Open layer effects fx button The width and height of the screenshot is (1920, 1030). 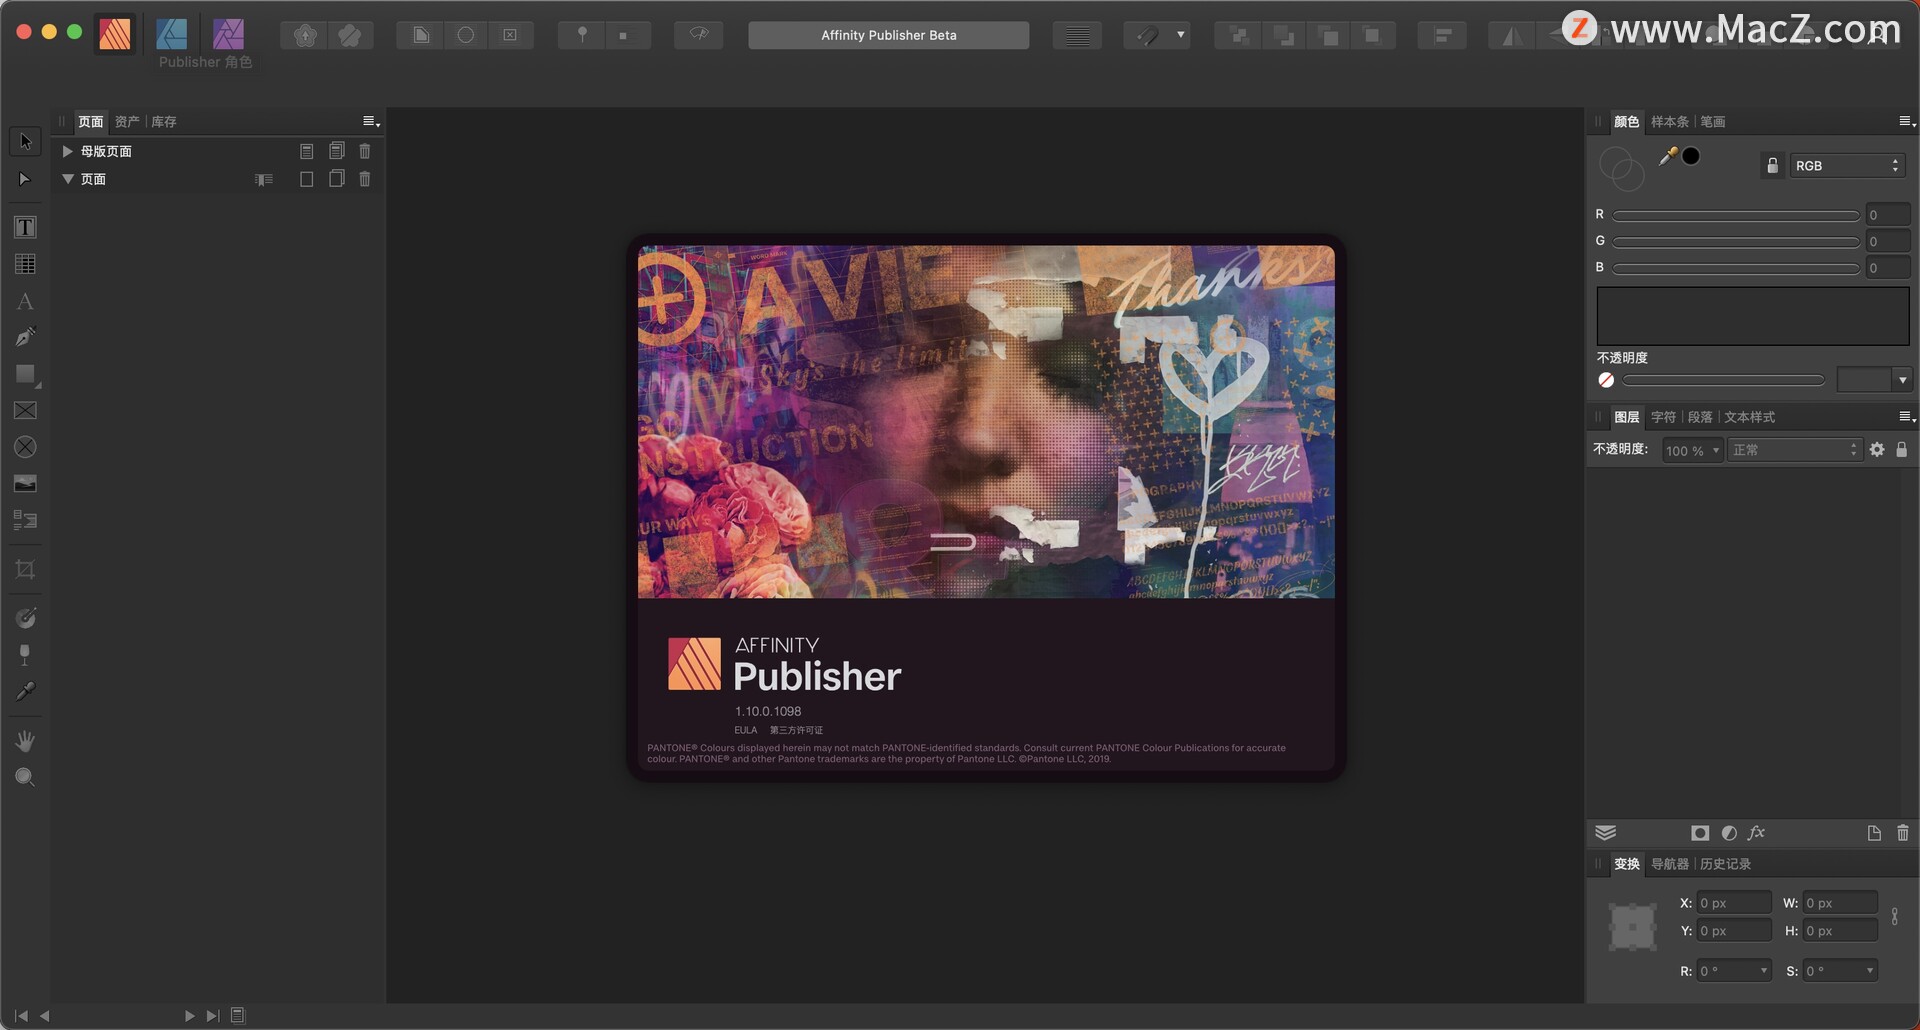coord(1757,833)
